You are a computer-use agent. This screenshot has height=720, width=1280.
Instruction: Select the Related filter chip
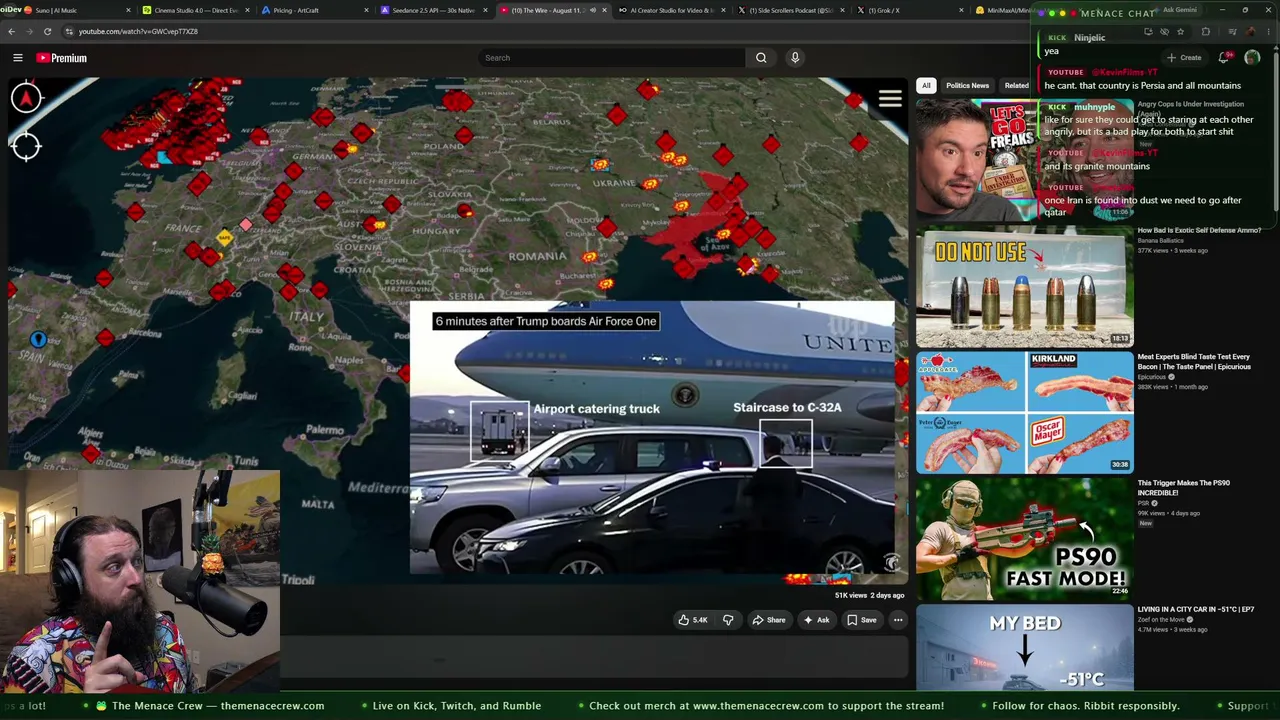[1016, 86]
